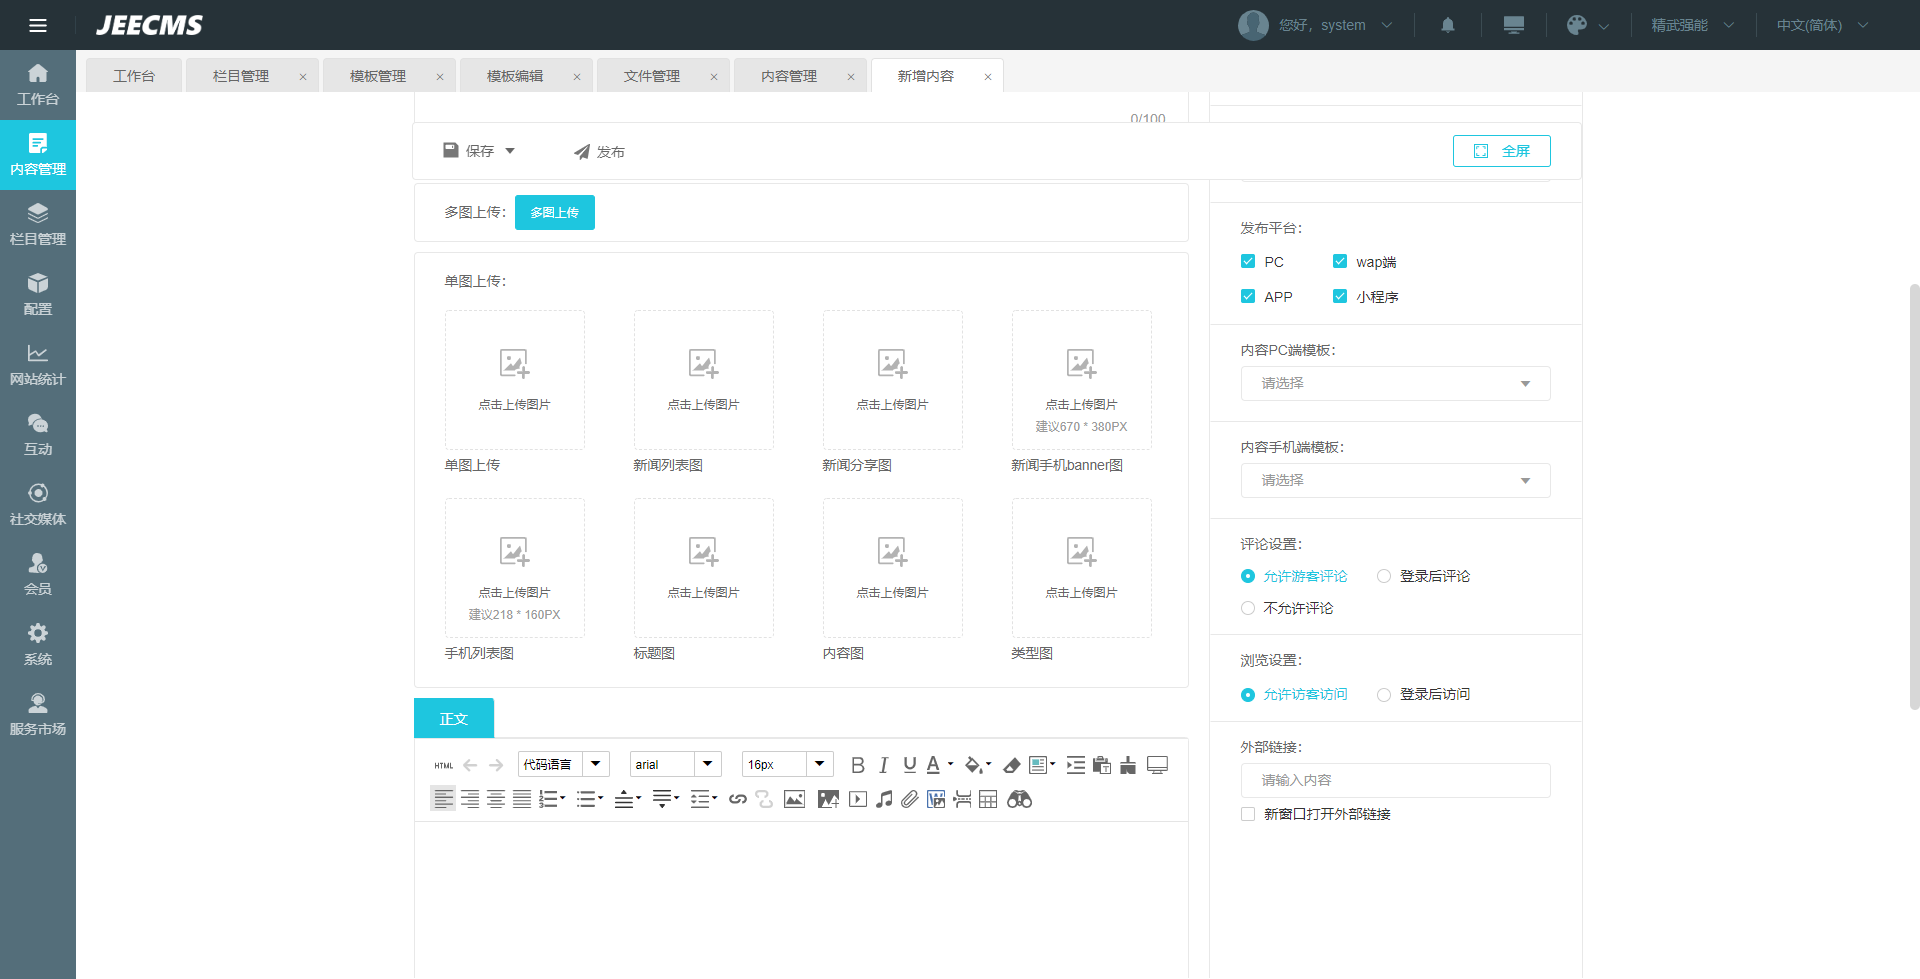The height and width of the screenshot is (979, 1920).
Task: Open the 内容PC端模板 dropdown
Action: pyautogui.click(x=1395, y=384)
